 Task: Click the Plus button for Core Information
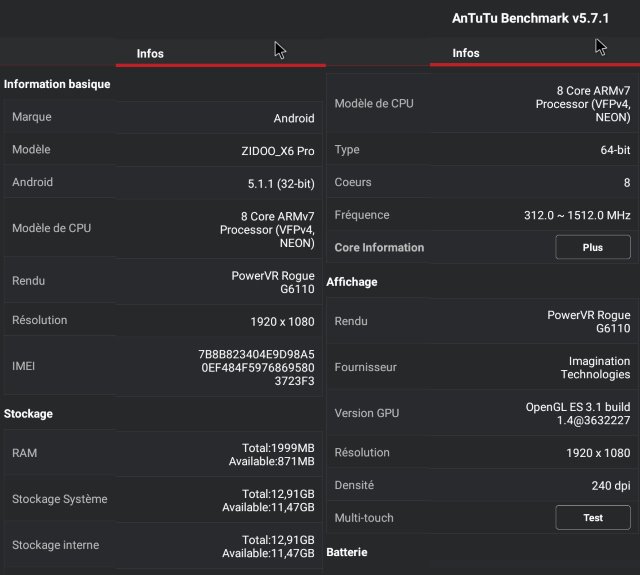click(x=593, y=247)
